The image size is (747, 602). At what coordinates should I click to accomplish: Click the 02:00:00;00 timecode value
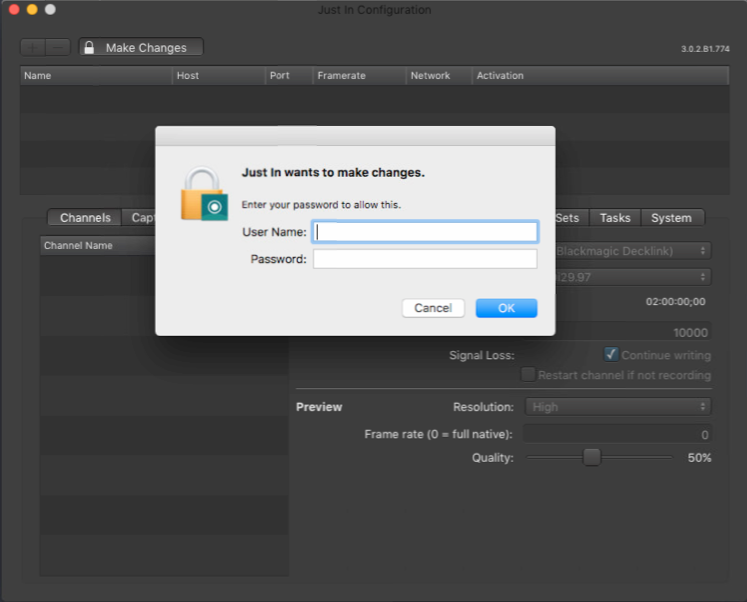coord(676,301)
